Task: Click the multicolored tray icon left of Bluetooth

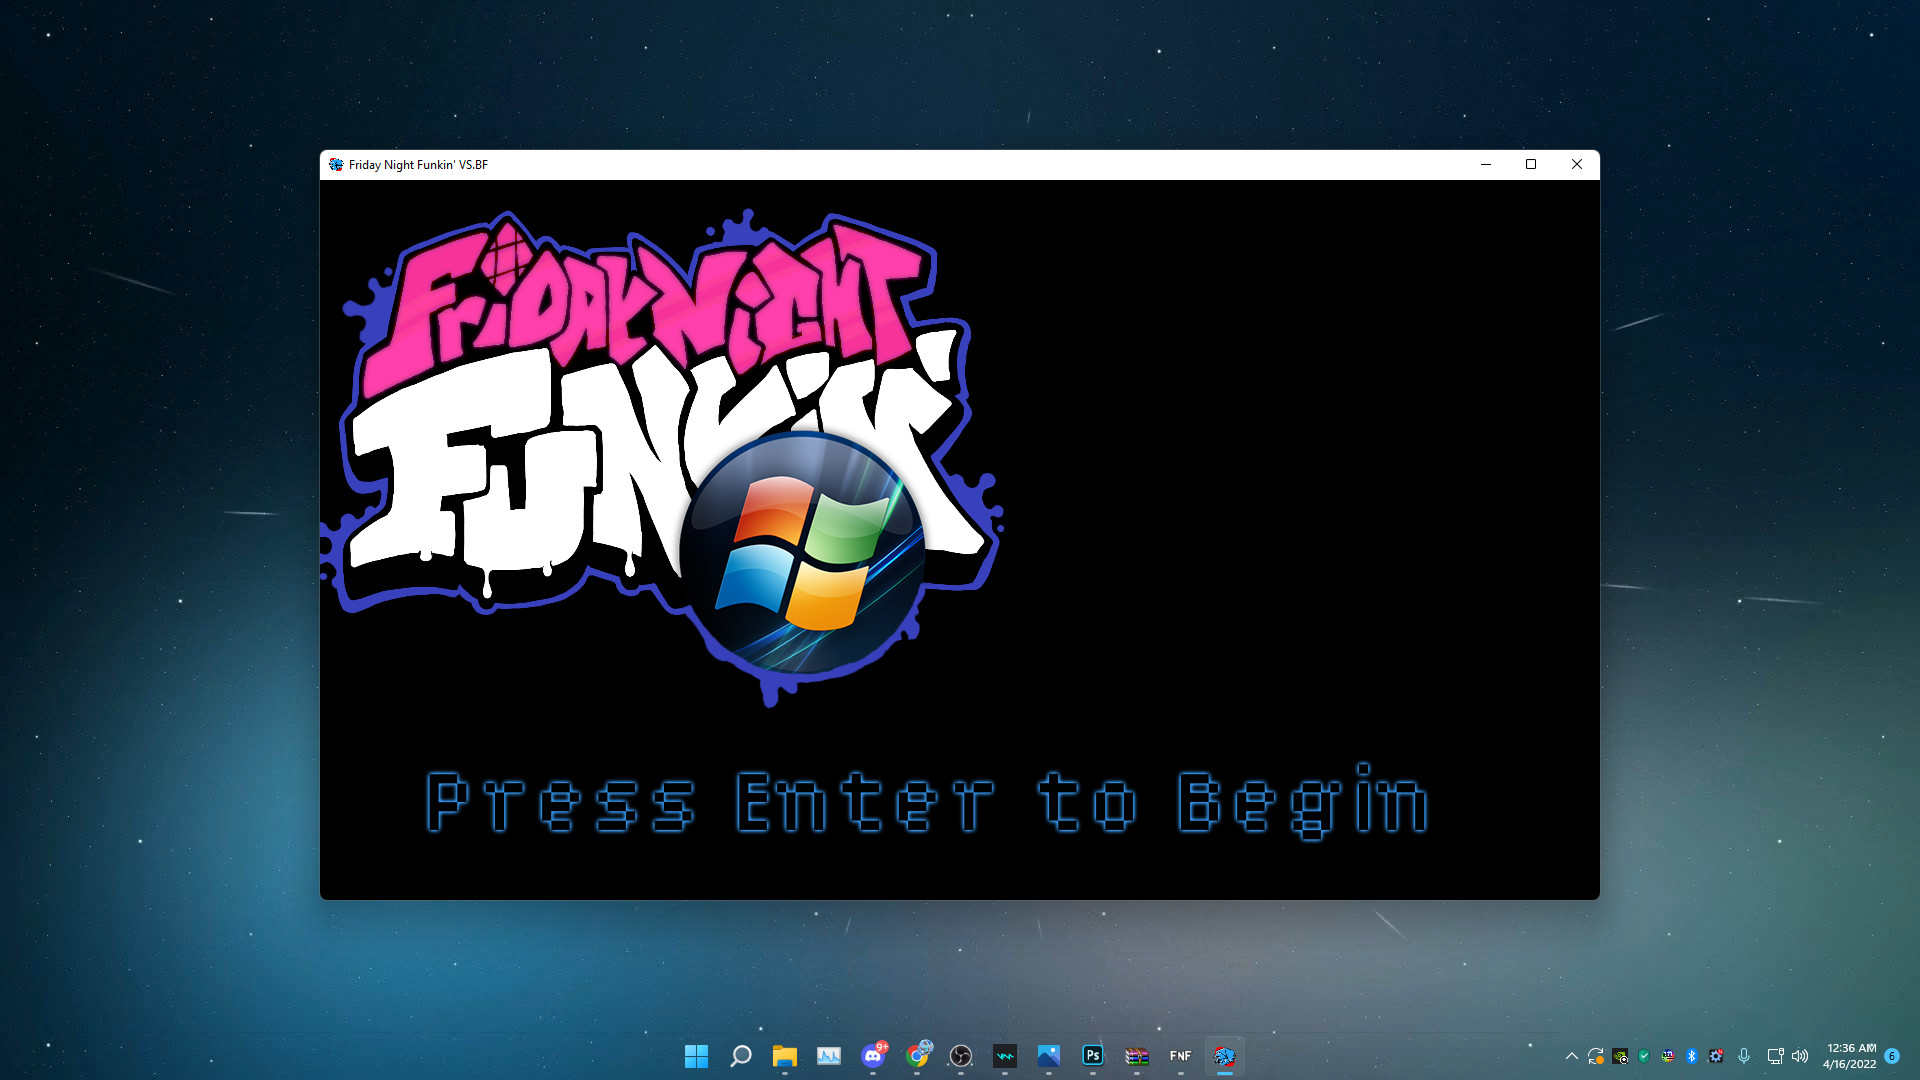Action: (1668, 1056)
